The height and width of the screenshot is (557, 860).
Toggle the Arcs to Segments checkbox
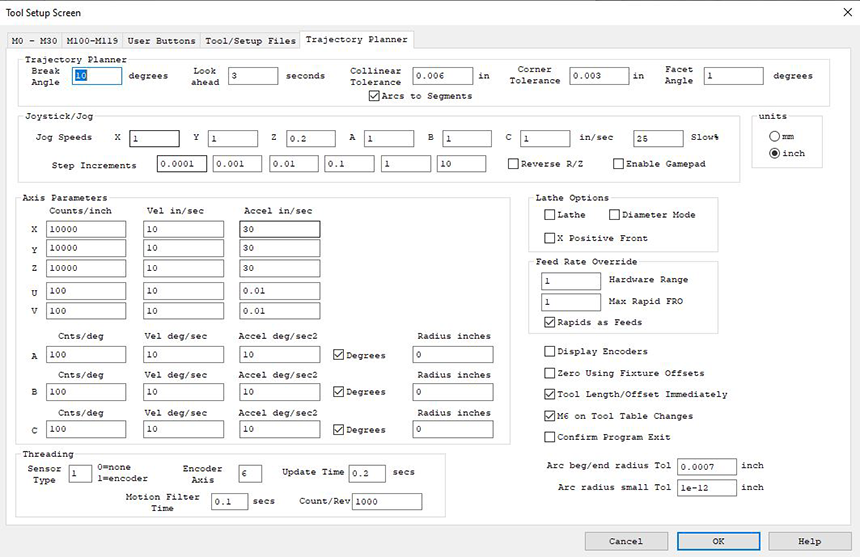pyautogui.click(x=374, y=96)
